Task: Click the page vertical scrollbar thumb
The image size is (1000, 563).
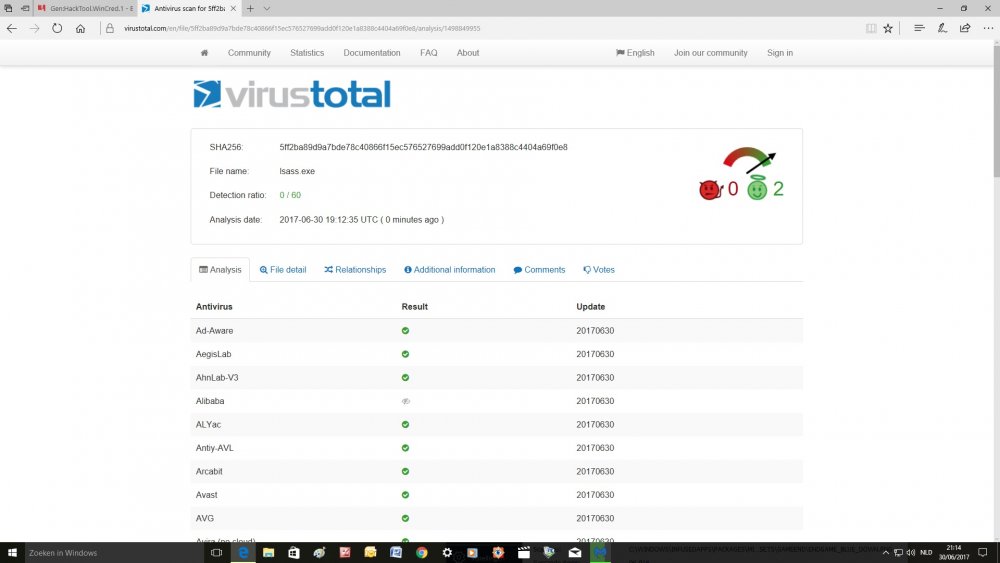Action: pos(996,112)
